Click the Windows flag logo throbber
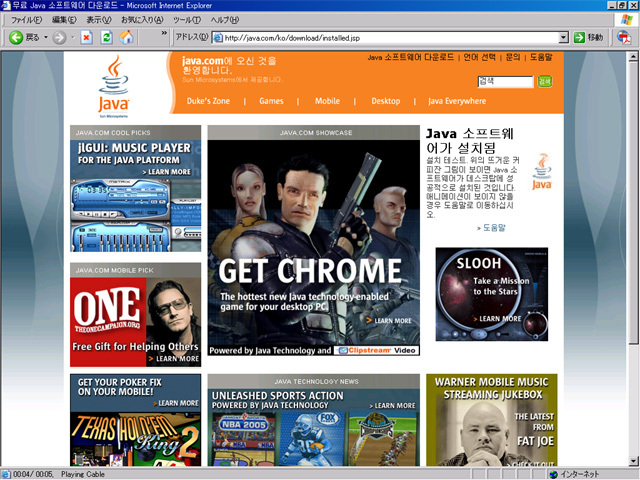Image resolution: width=640 pixels, height=480 pixels. pos(627,19)
